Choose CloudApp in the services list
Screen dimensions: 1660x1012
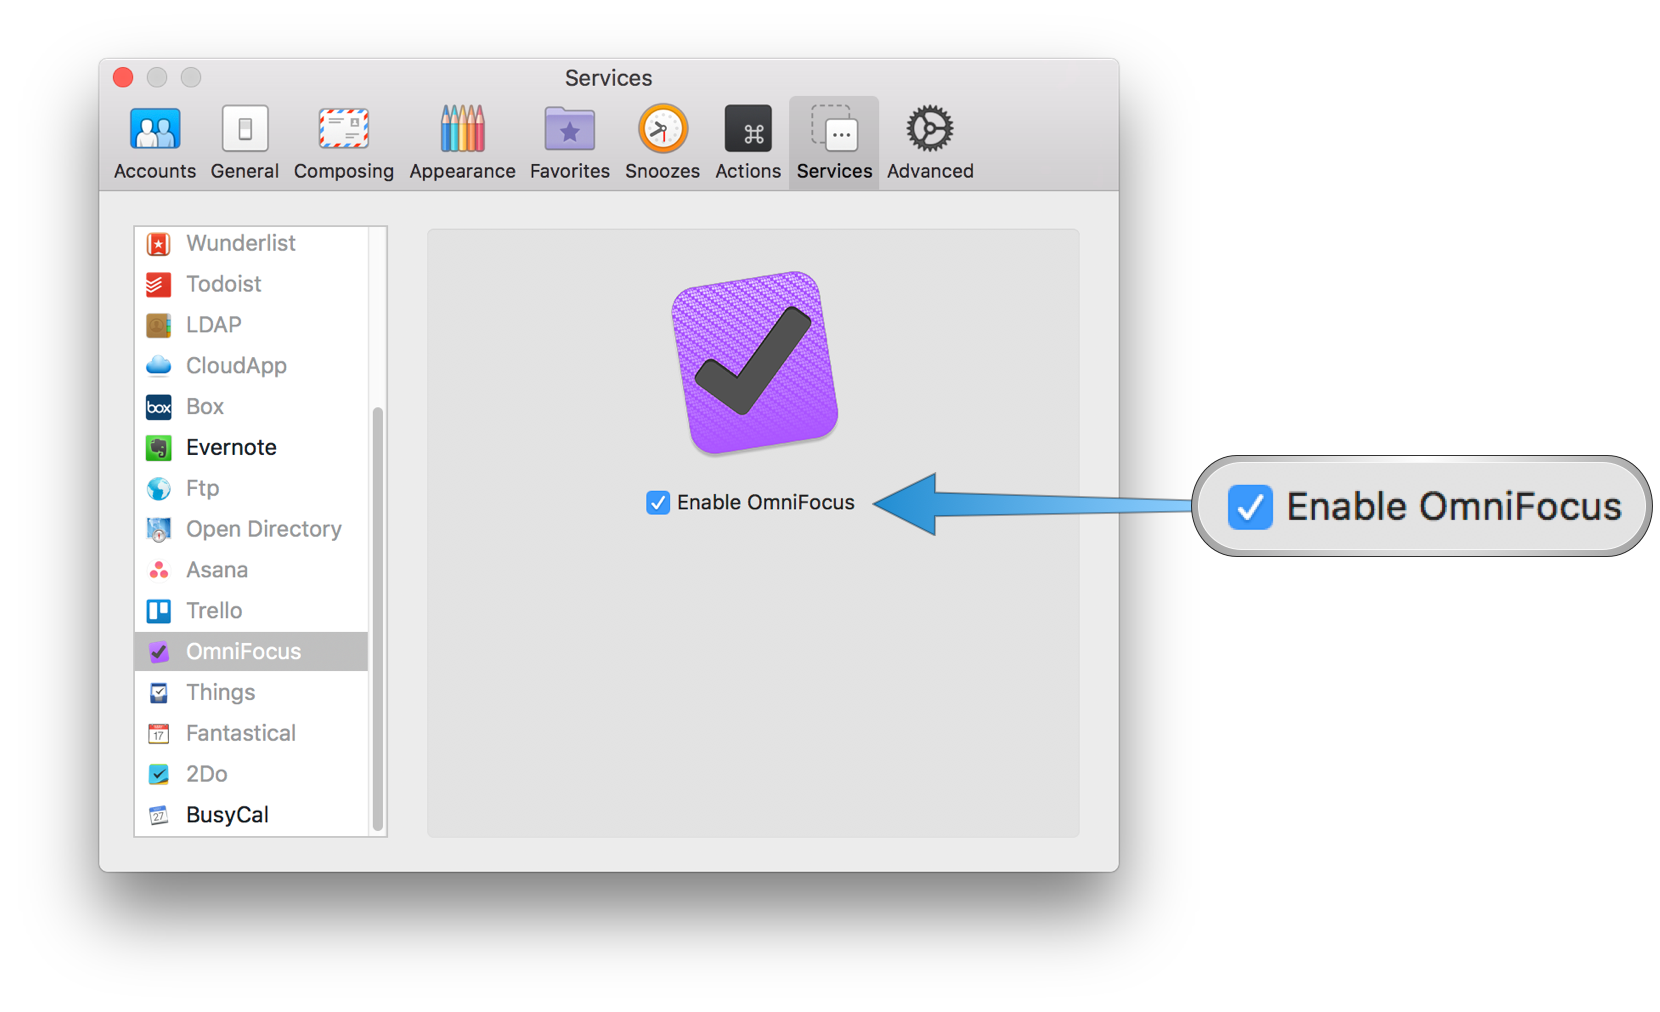[251, 366]
